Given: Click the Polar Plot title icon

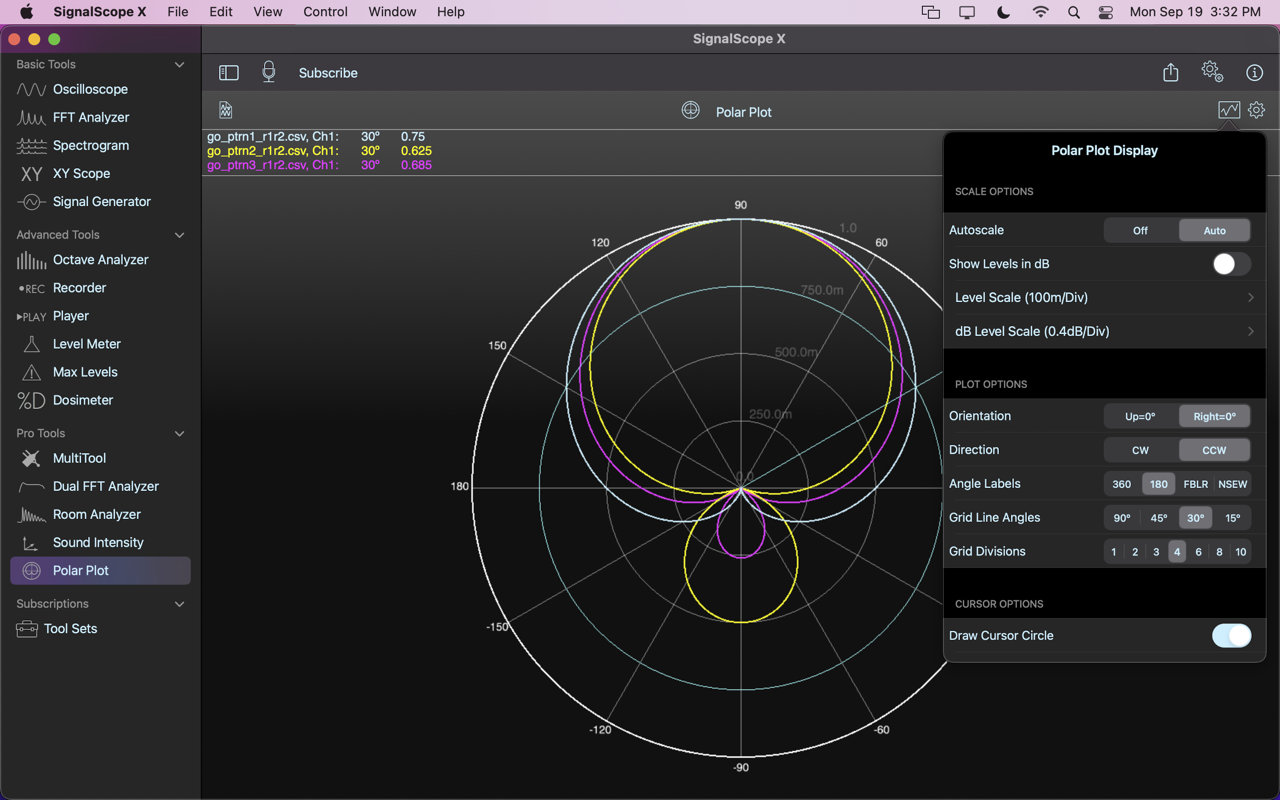Looking at the screenshot, I should coord(690,110).
